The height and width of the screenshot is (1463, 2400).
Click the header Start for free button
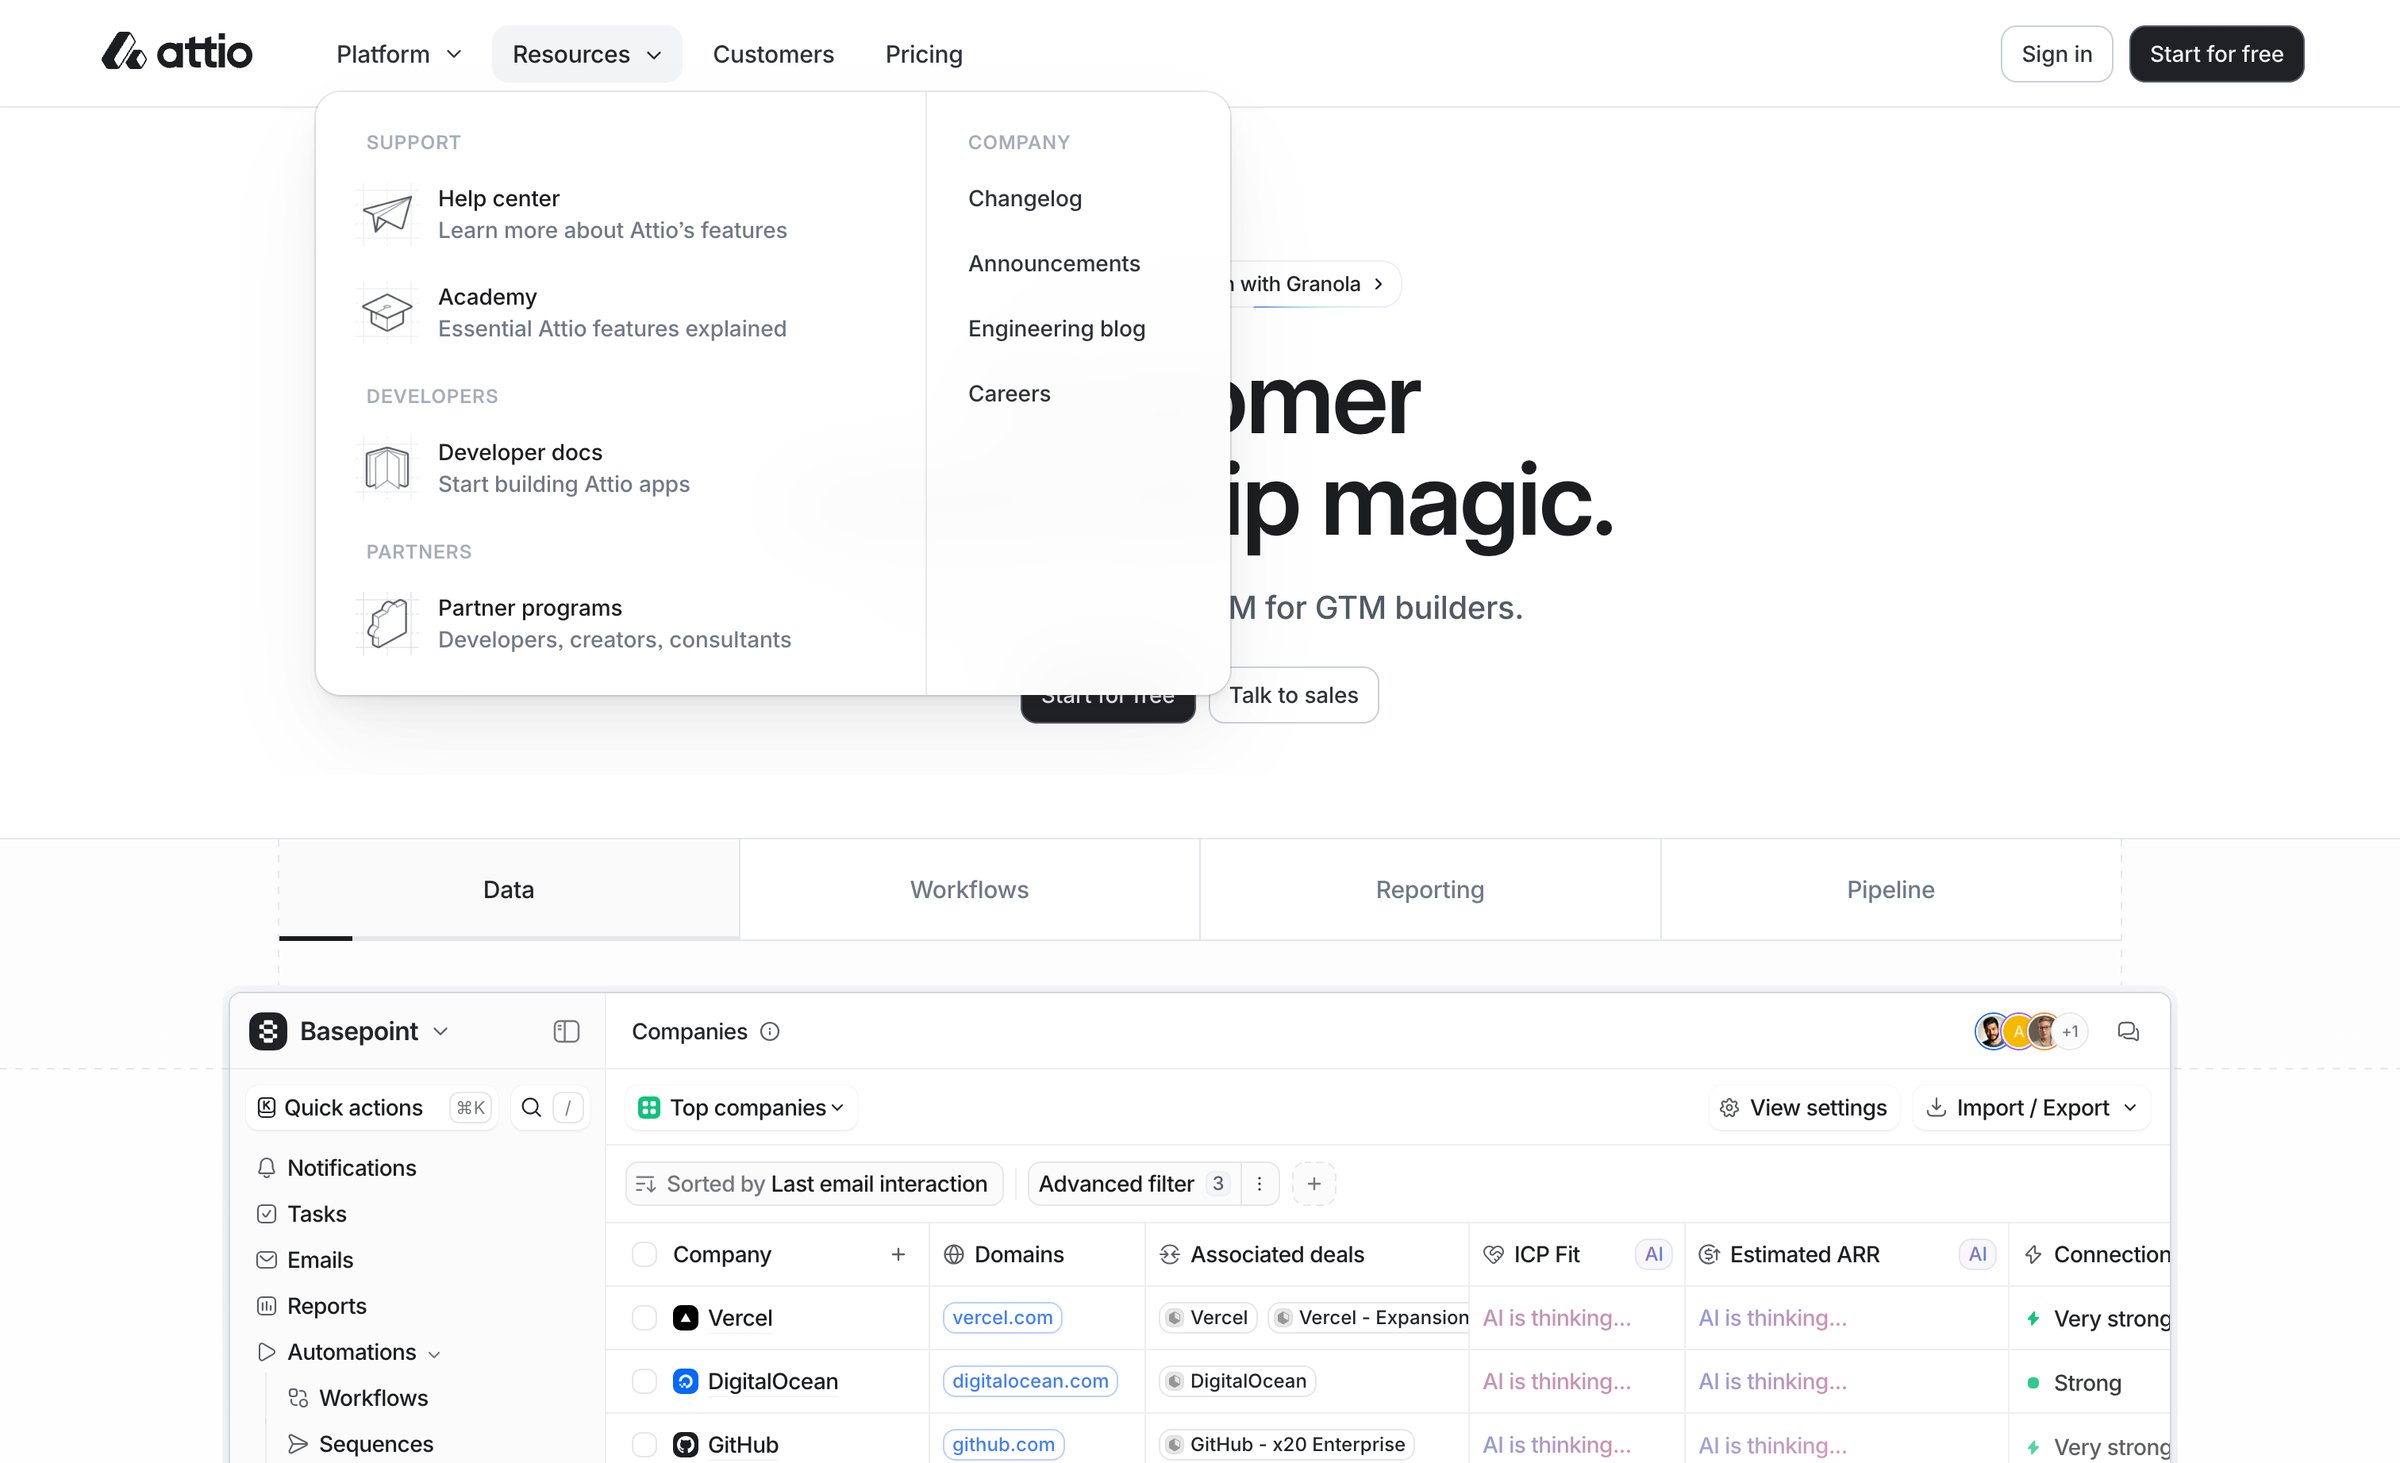click(x=2216, y=54)
